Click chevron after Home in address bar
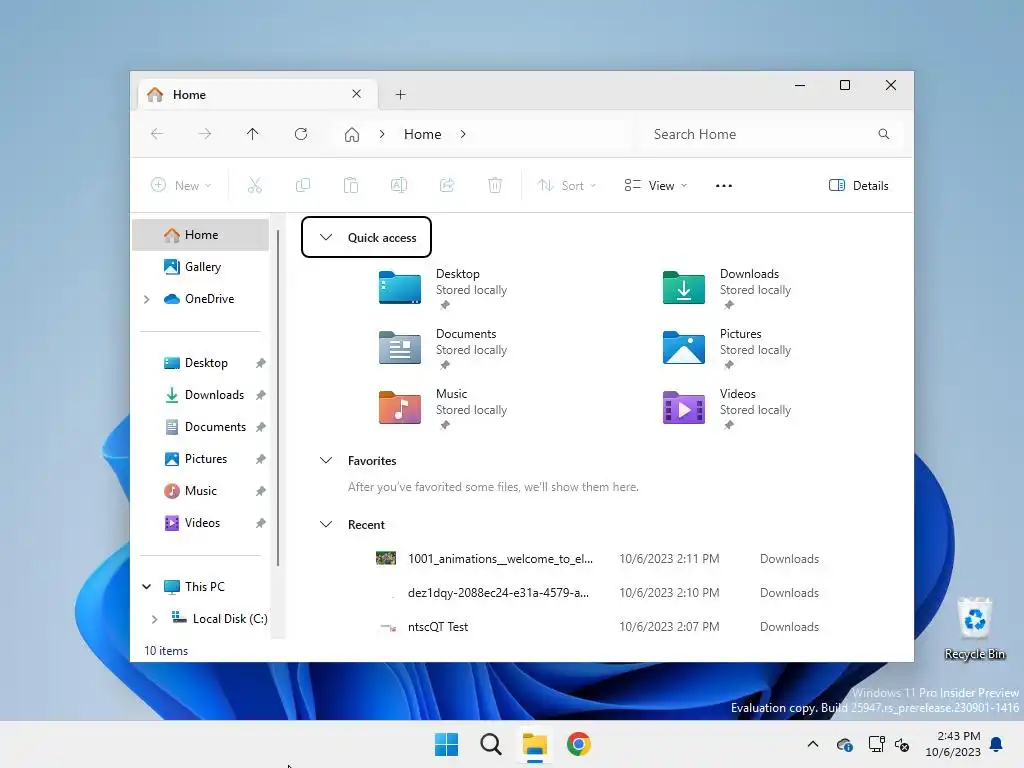This screenshot has width=1024, height=768. (x=463, y=134)
